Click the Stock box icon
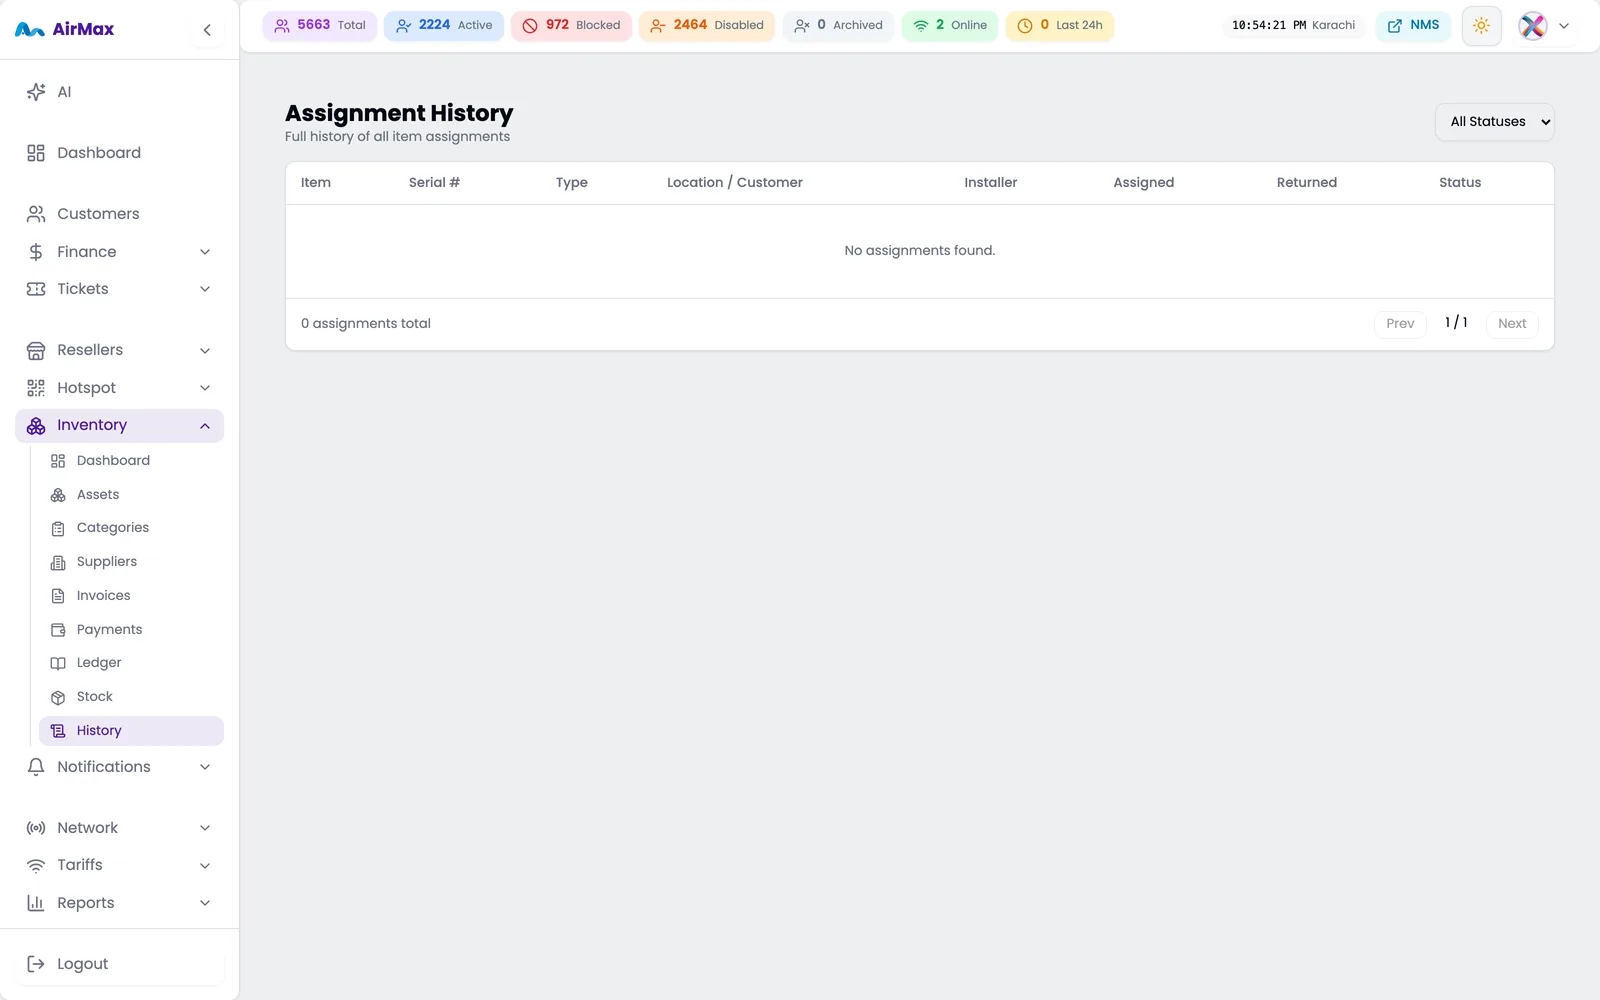Viewport: 1600px width, 1000px height. click(58, 697)
